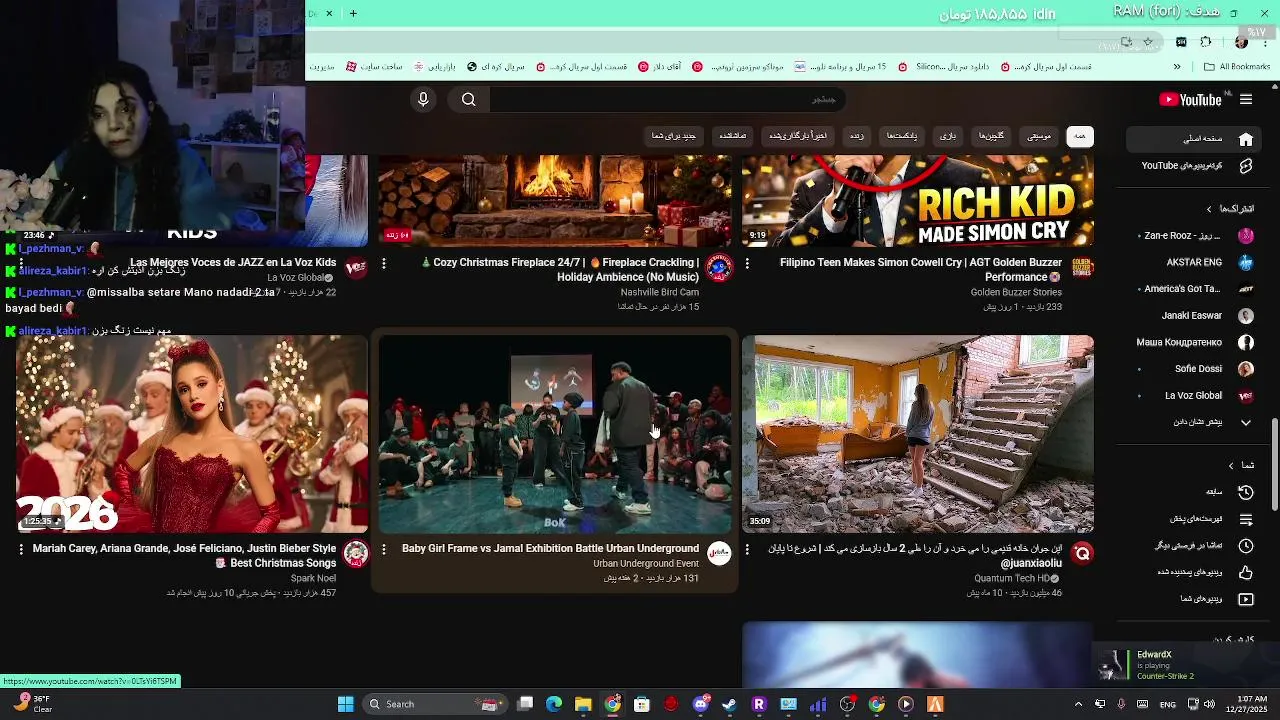Image resolution: width=1280 pixels, height=720 pixels.
Task: Open the Best Christmas Songs video thumbnail
Action: pyautogui.click(x=192, y=434)
